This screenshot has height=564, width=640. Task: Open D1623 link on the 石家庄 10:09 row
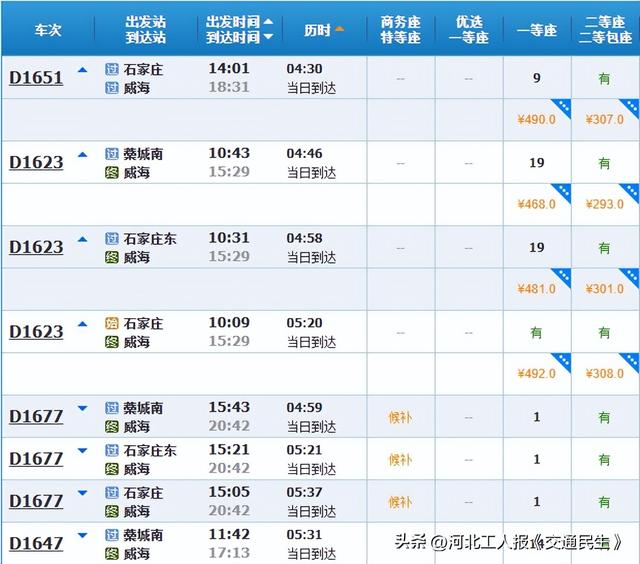click(x=36, y=332)
